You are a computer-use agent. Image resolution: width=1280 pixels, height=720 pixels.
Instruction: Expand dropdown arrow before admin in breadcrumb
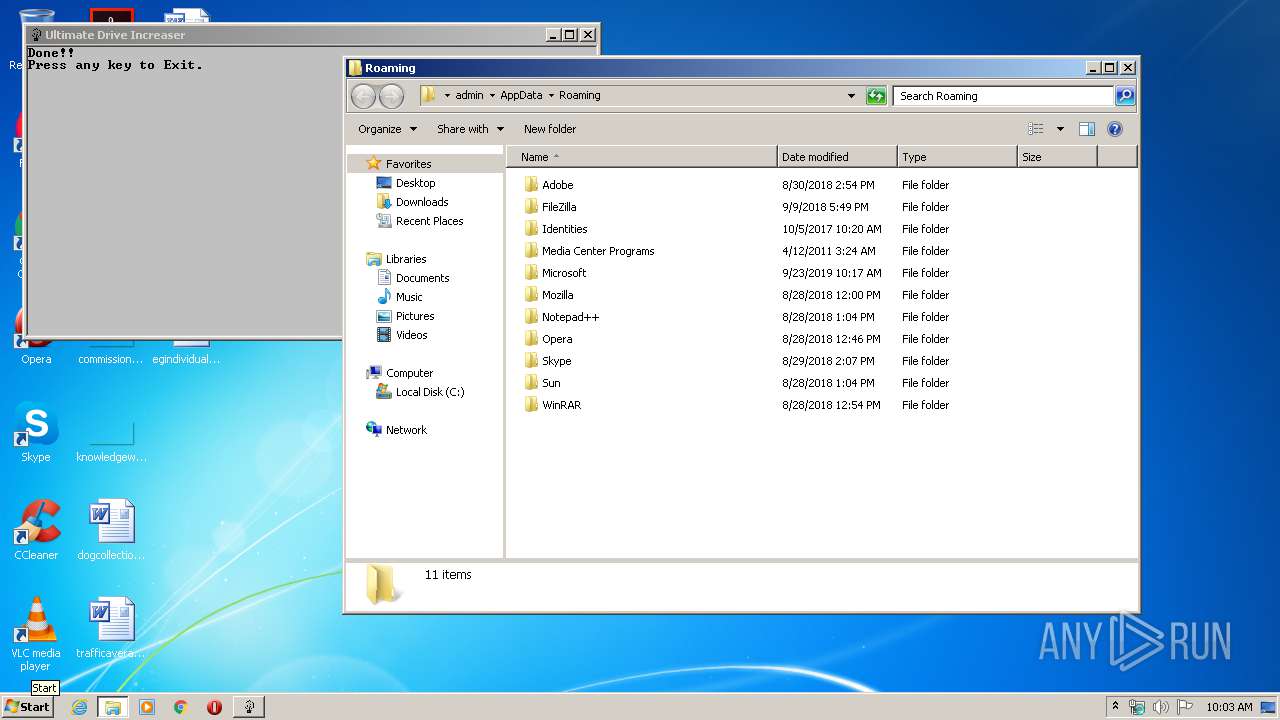coord(447,96)
